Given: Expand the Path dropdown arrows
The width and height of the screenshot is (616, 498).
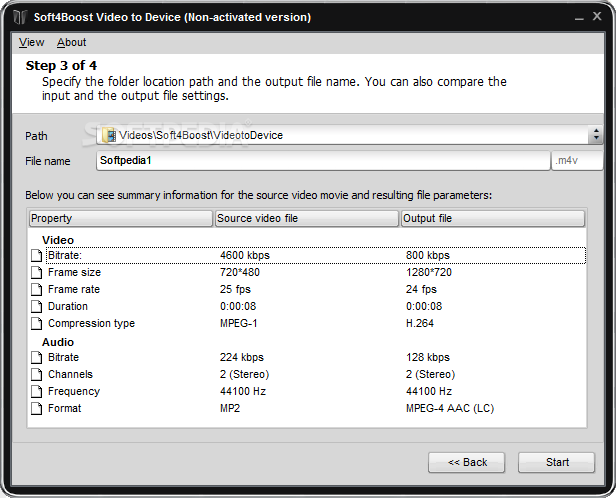Looking at the screenshot, I should click(x=596, y=135).
